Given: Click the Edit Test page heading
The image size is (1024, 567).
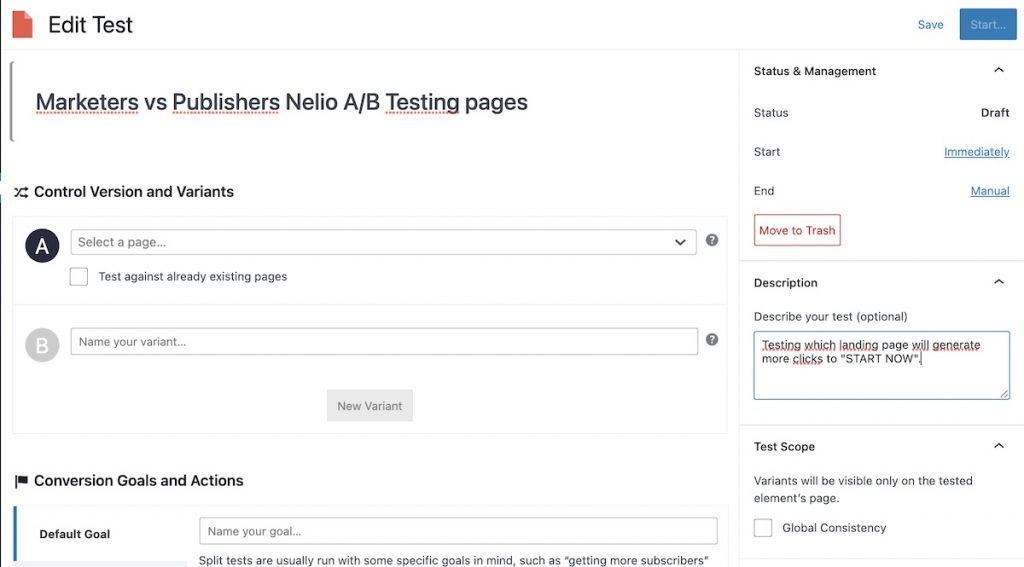Looking at the screenshot, I should [90, 25].
